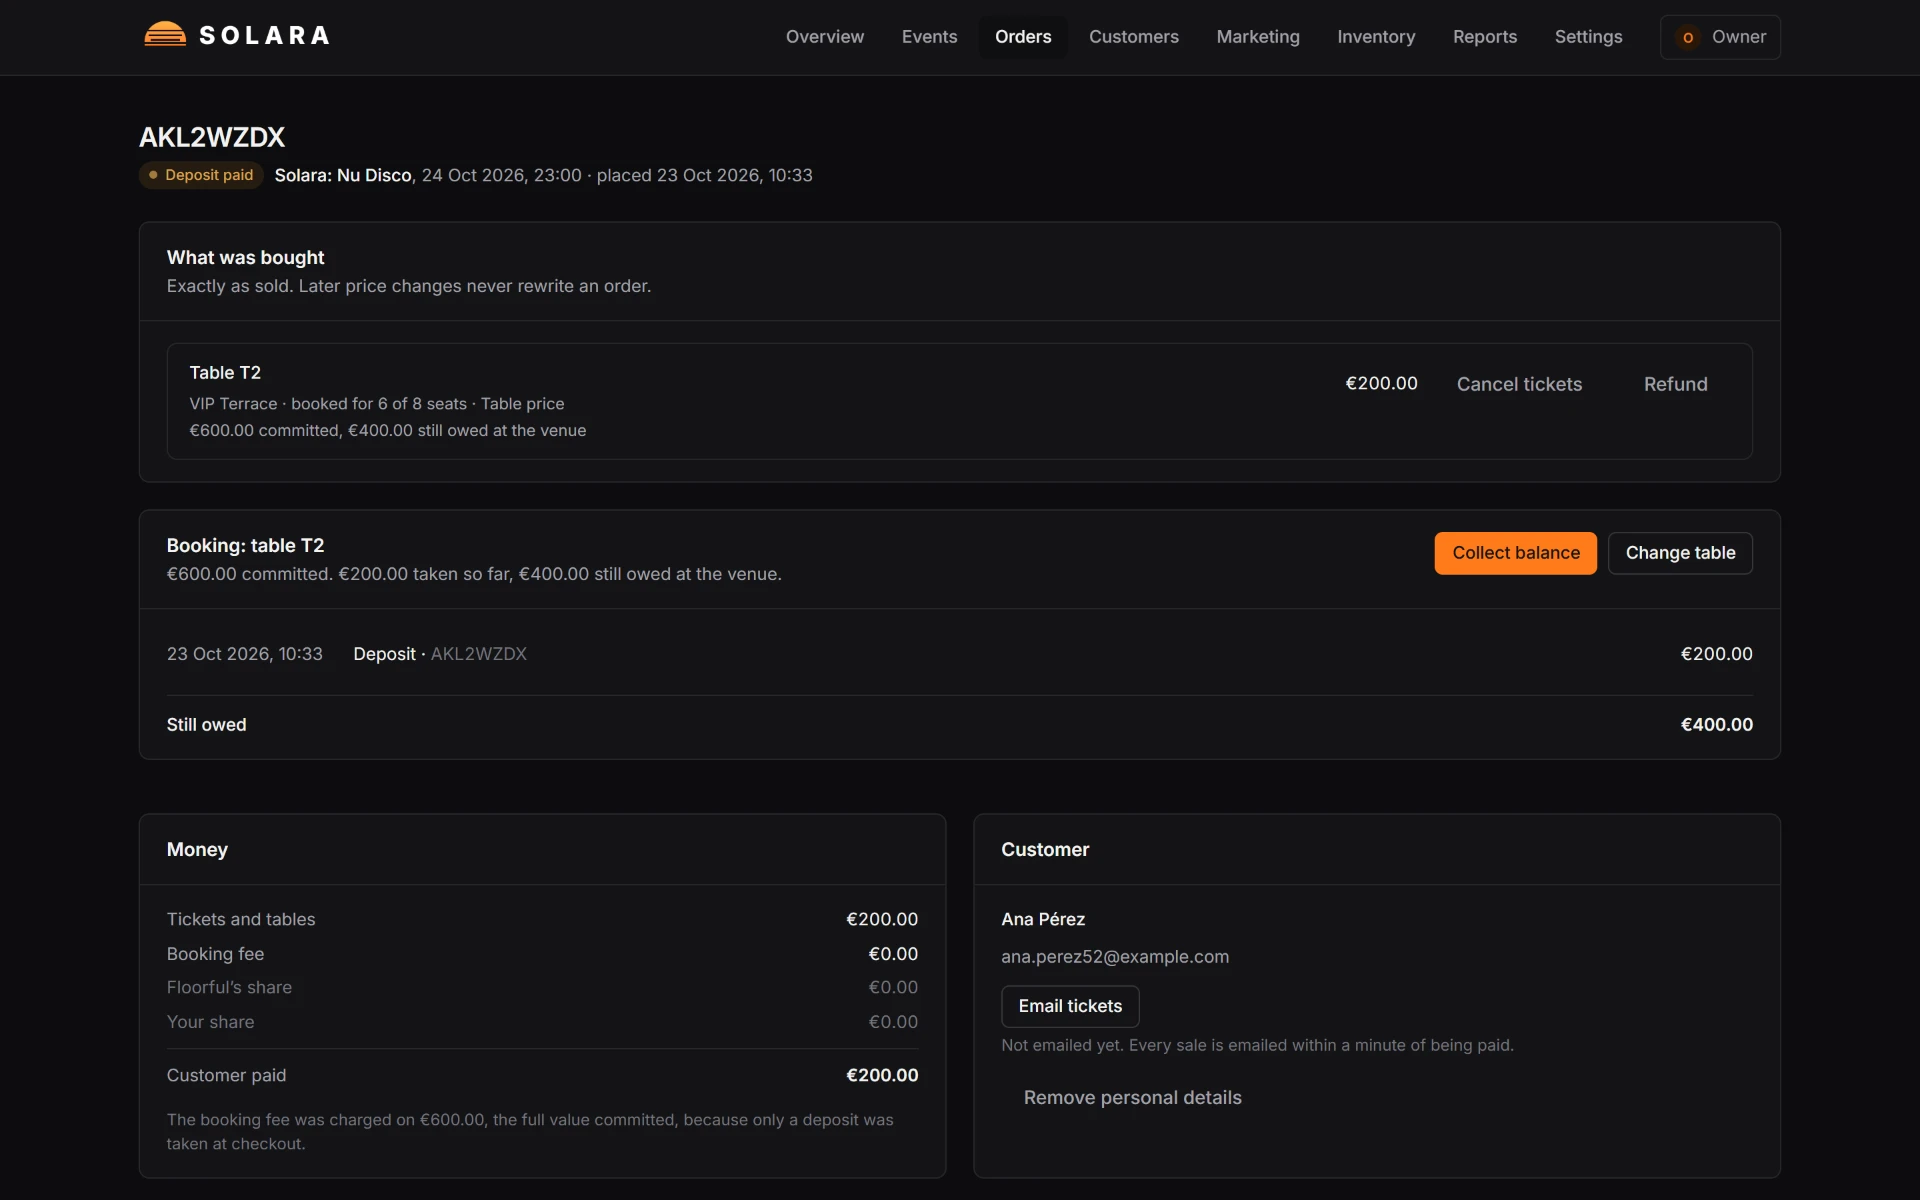Viewport: 1920px width, 1200px height.
Task: Click the ana.perez52@example.com email address
Action: (x=1115, y=957)
